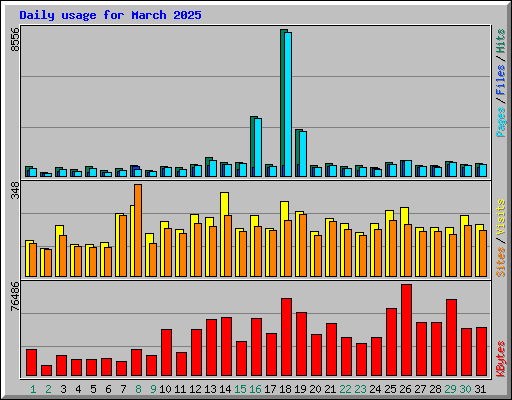
Task: Click the Visits legend label
Action: tap(501, 218)
